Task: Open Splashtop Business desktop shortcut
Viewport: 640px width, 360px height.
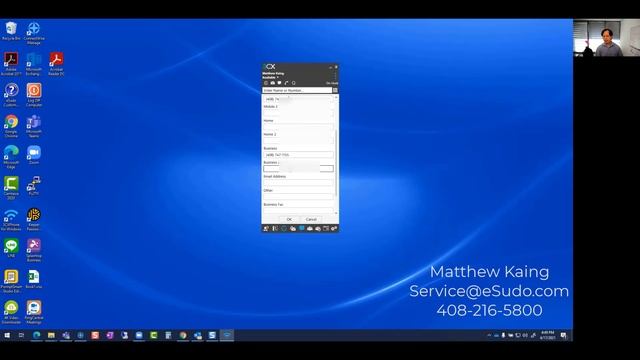Action: click(33, 250)
